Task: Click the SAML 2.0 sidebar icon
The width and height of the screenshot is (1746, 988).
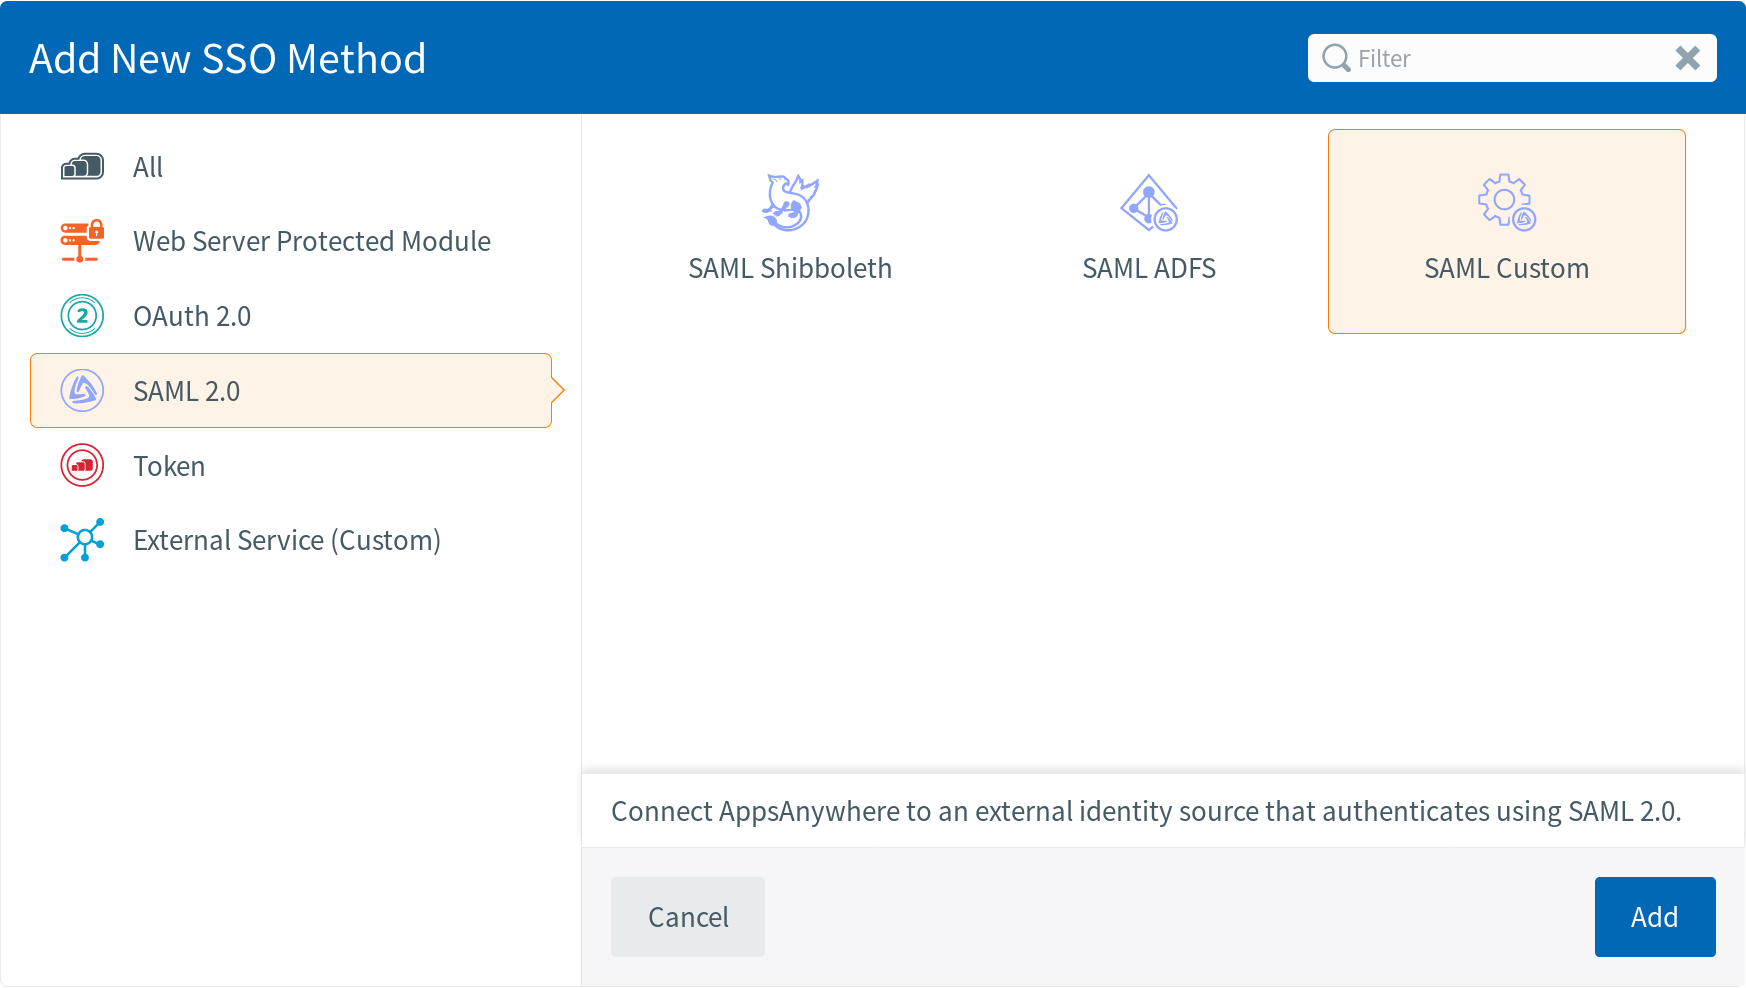Action: click(82, 391)
